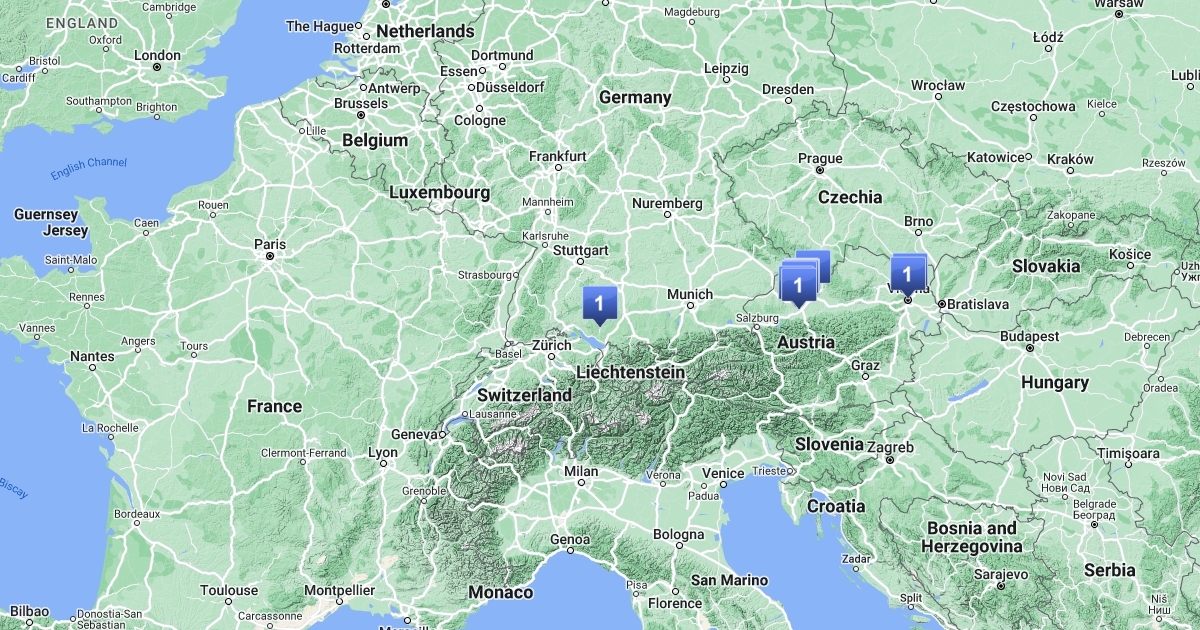Screen dimensions: 1200x630
Task: Click the blue marker near Lake Constance
Action: click(599, 303)
